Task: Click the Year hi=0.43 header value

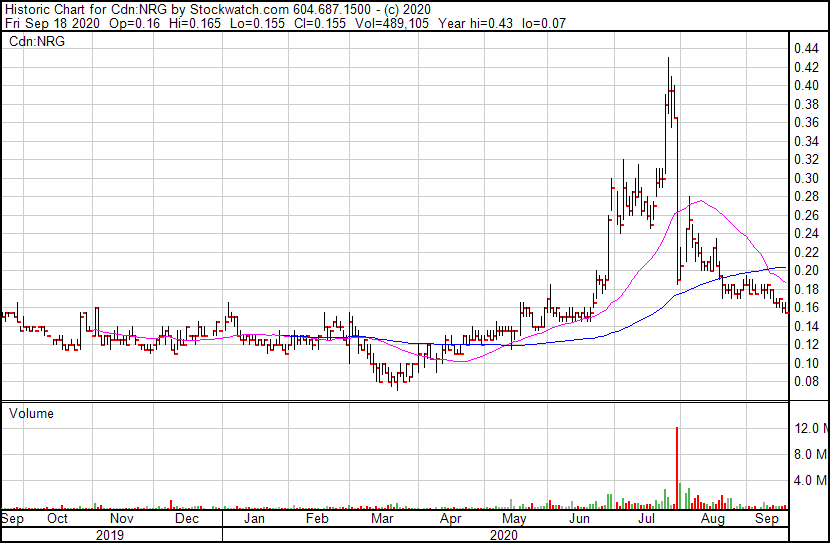Action: (476, 23)
